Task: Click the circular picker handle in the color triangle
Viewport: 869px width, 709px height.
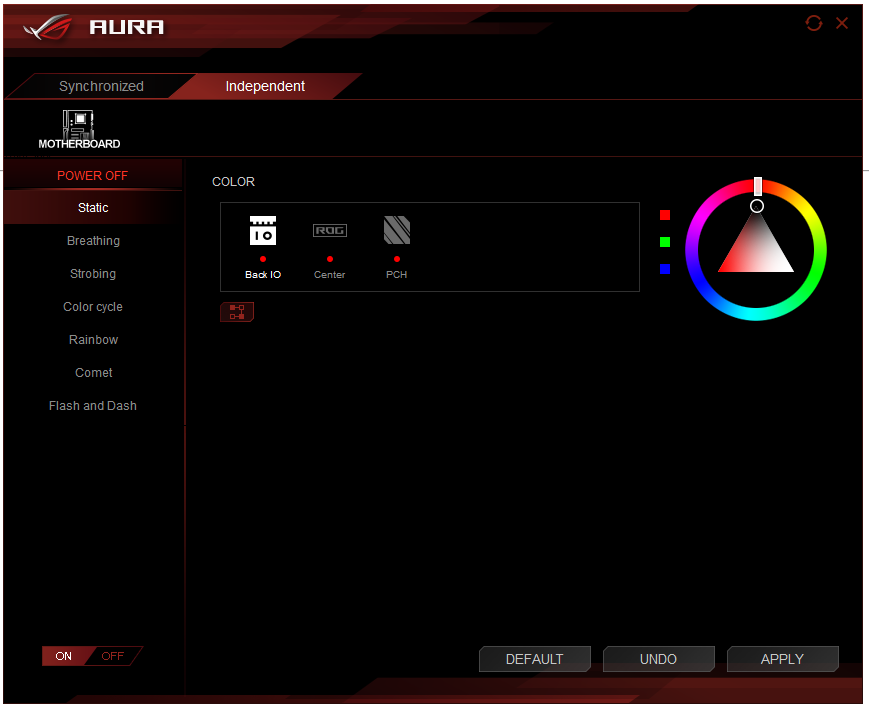Action: click(x=756, y=206)
